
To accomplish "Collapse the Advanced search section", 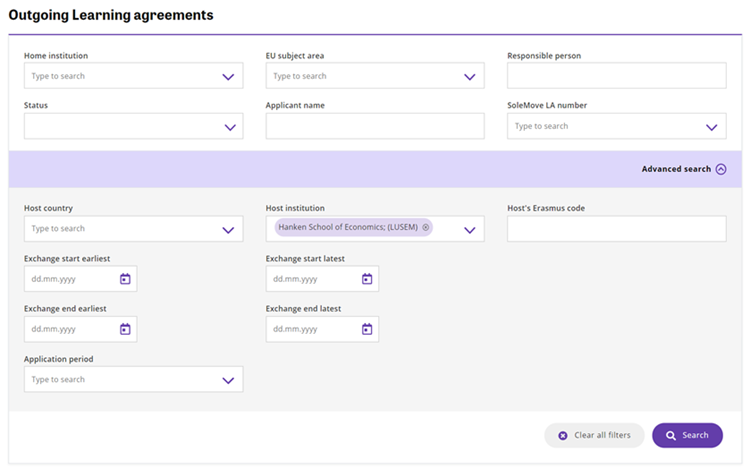I will 721,169.
